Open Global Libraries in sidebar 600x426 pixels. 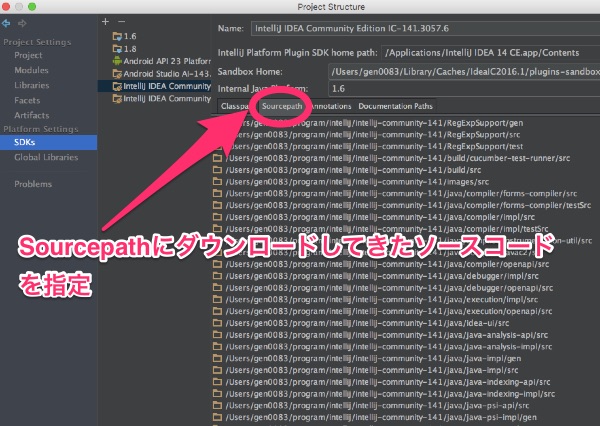tap(46, 157)
